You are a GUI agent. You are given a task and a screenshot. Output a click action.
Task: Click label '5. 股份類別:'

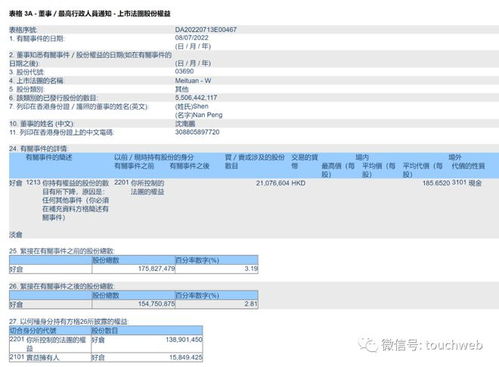pos(27,89)
